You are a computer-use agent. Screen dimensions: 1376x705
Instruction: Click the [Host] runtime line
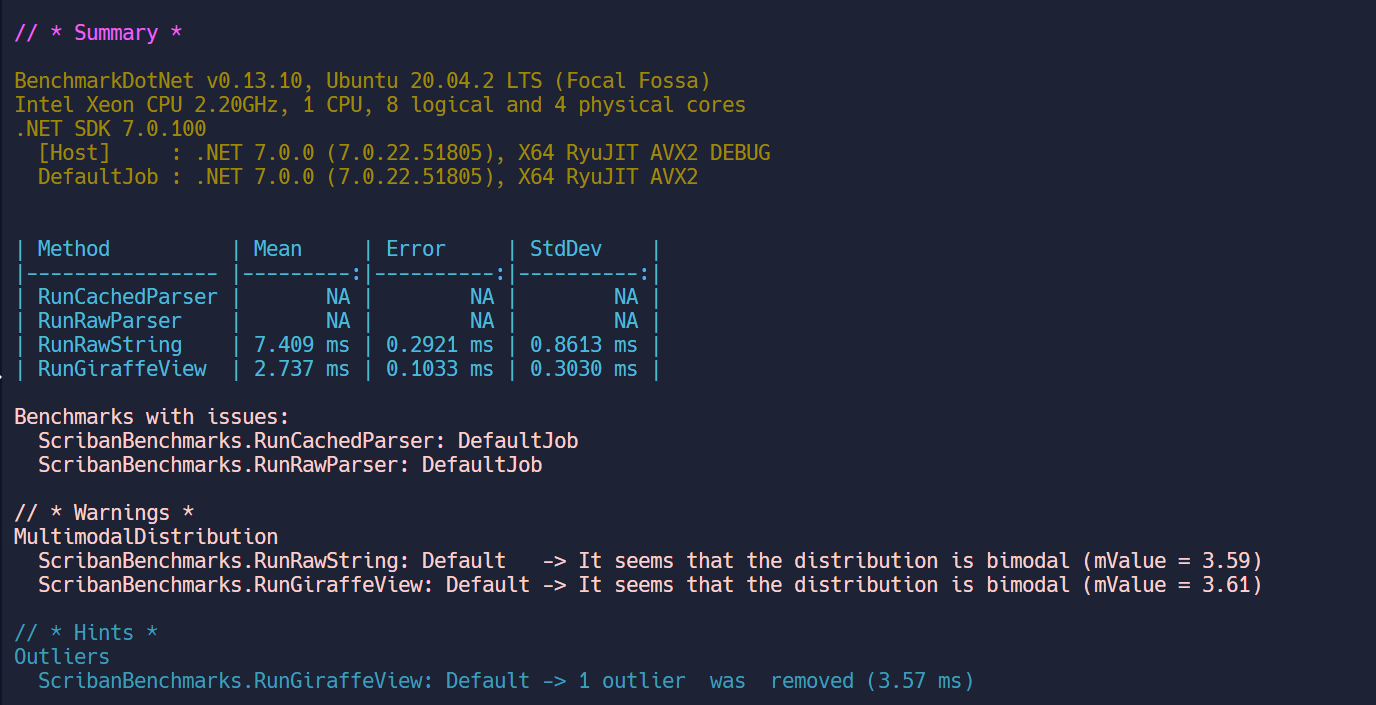coord(403,153)
